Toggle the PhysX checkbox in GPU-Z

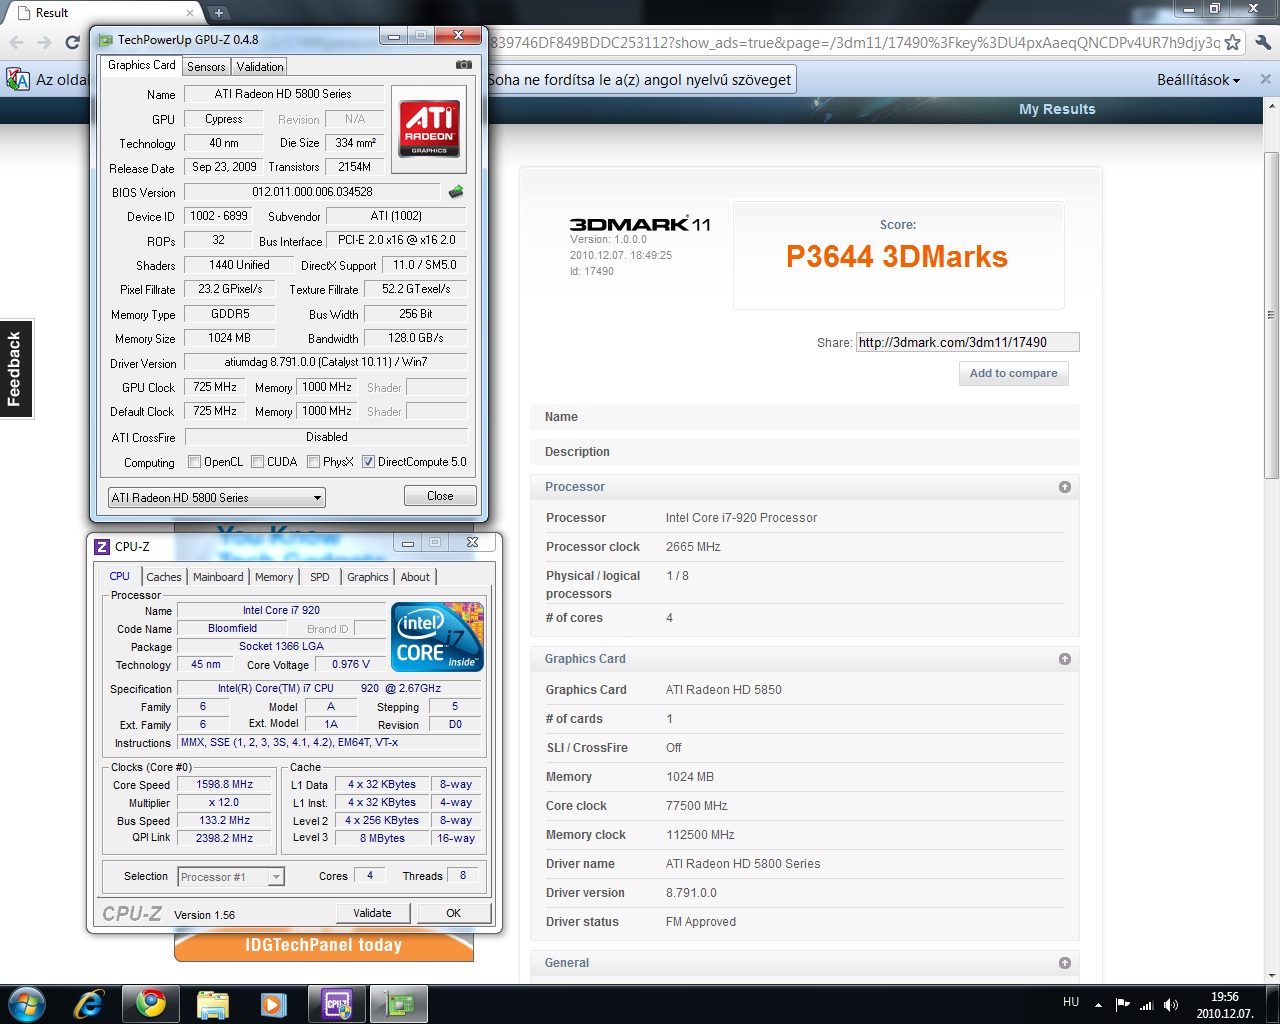(x=314, y=462)
